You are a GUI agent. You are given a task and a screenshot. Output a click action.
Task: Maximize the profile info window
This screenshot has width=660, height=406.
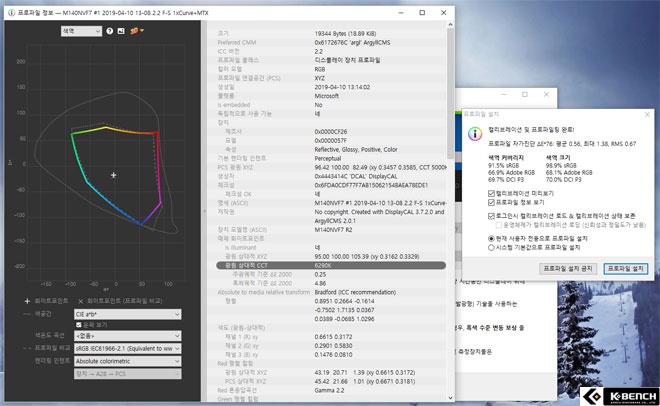[422, 13]
